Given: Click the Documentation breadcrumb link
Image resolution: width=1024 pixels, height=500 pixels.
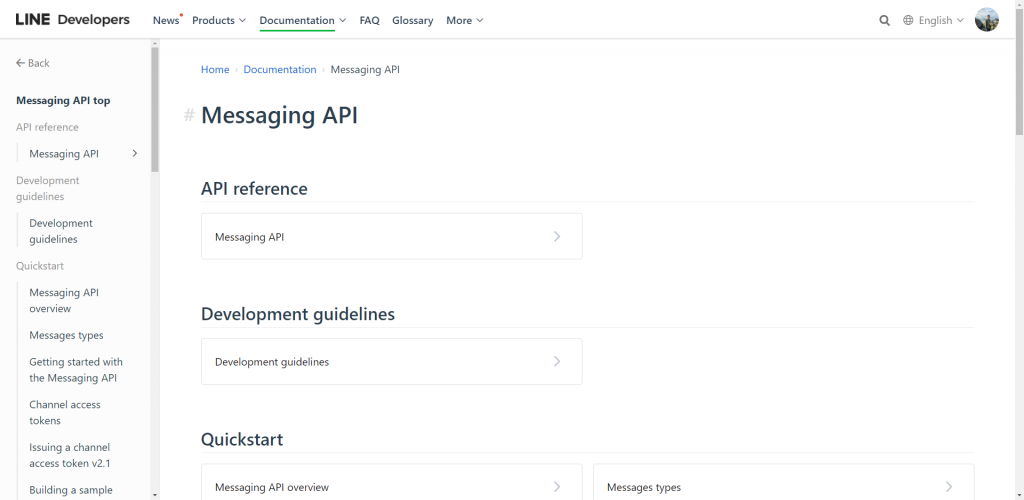Looking at the screenshot, I should [280, 70].
